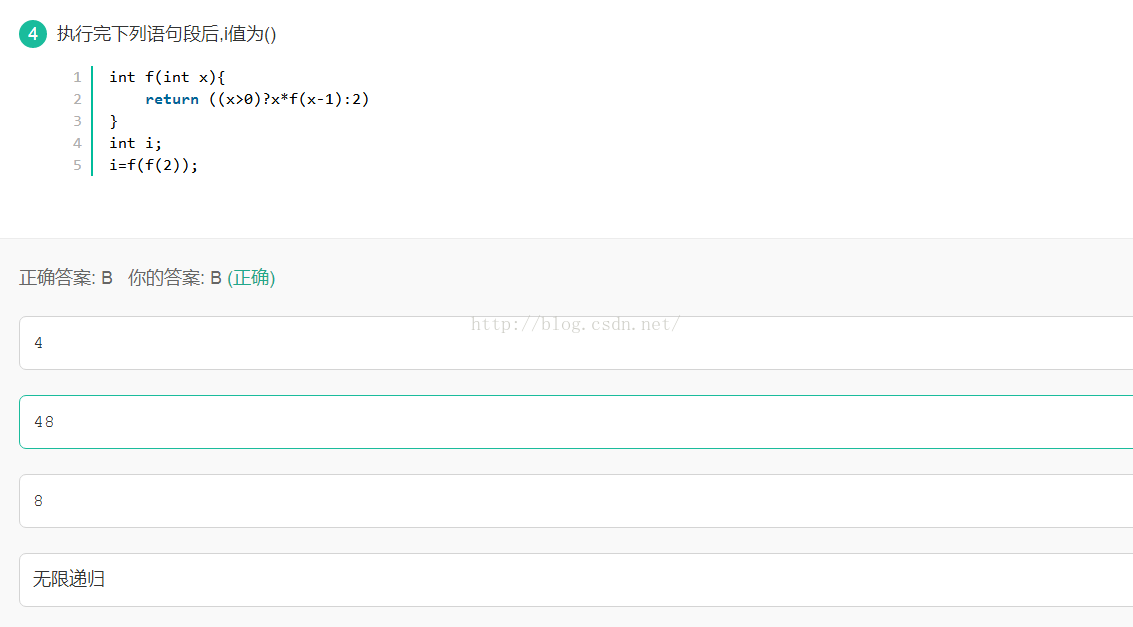This screenshot has width=1133, height=627.
Task: Click line number 1 in code gutter
Action: tap(77, 77)
